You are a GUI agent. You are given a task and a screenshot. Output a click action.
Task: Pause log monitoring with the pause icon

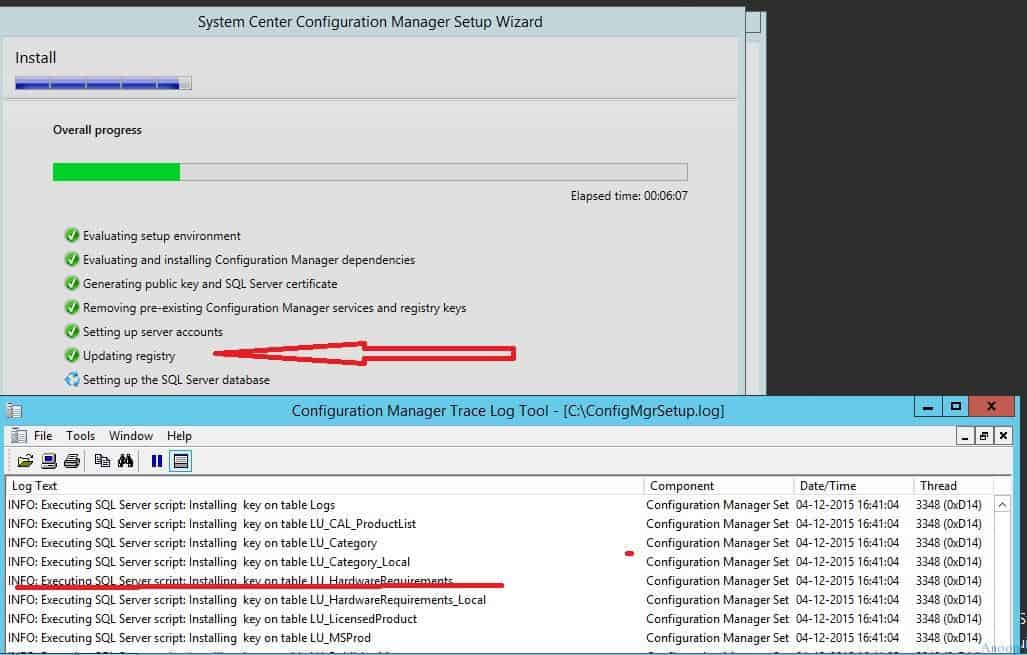pyautogui.click(x=157, y=461)
